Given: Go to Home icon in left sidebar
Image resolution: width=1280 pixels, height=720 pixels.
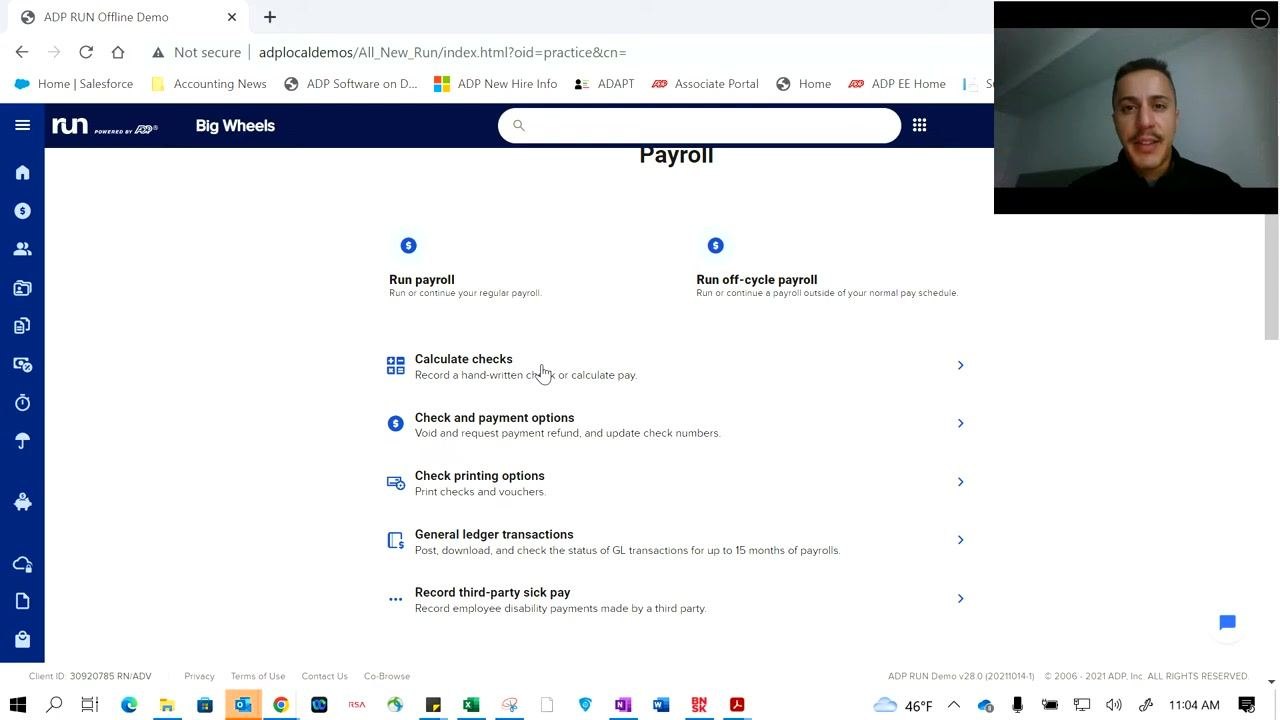Looking at the screenshot, I should point(22,173).
